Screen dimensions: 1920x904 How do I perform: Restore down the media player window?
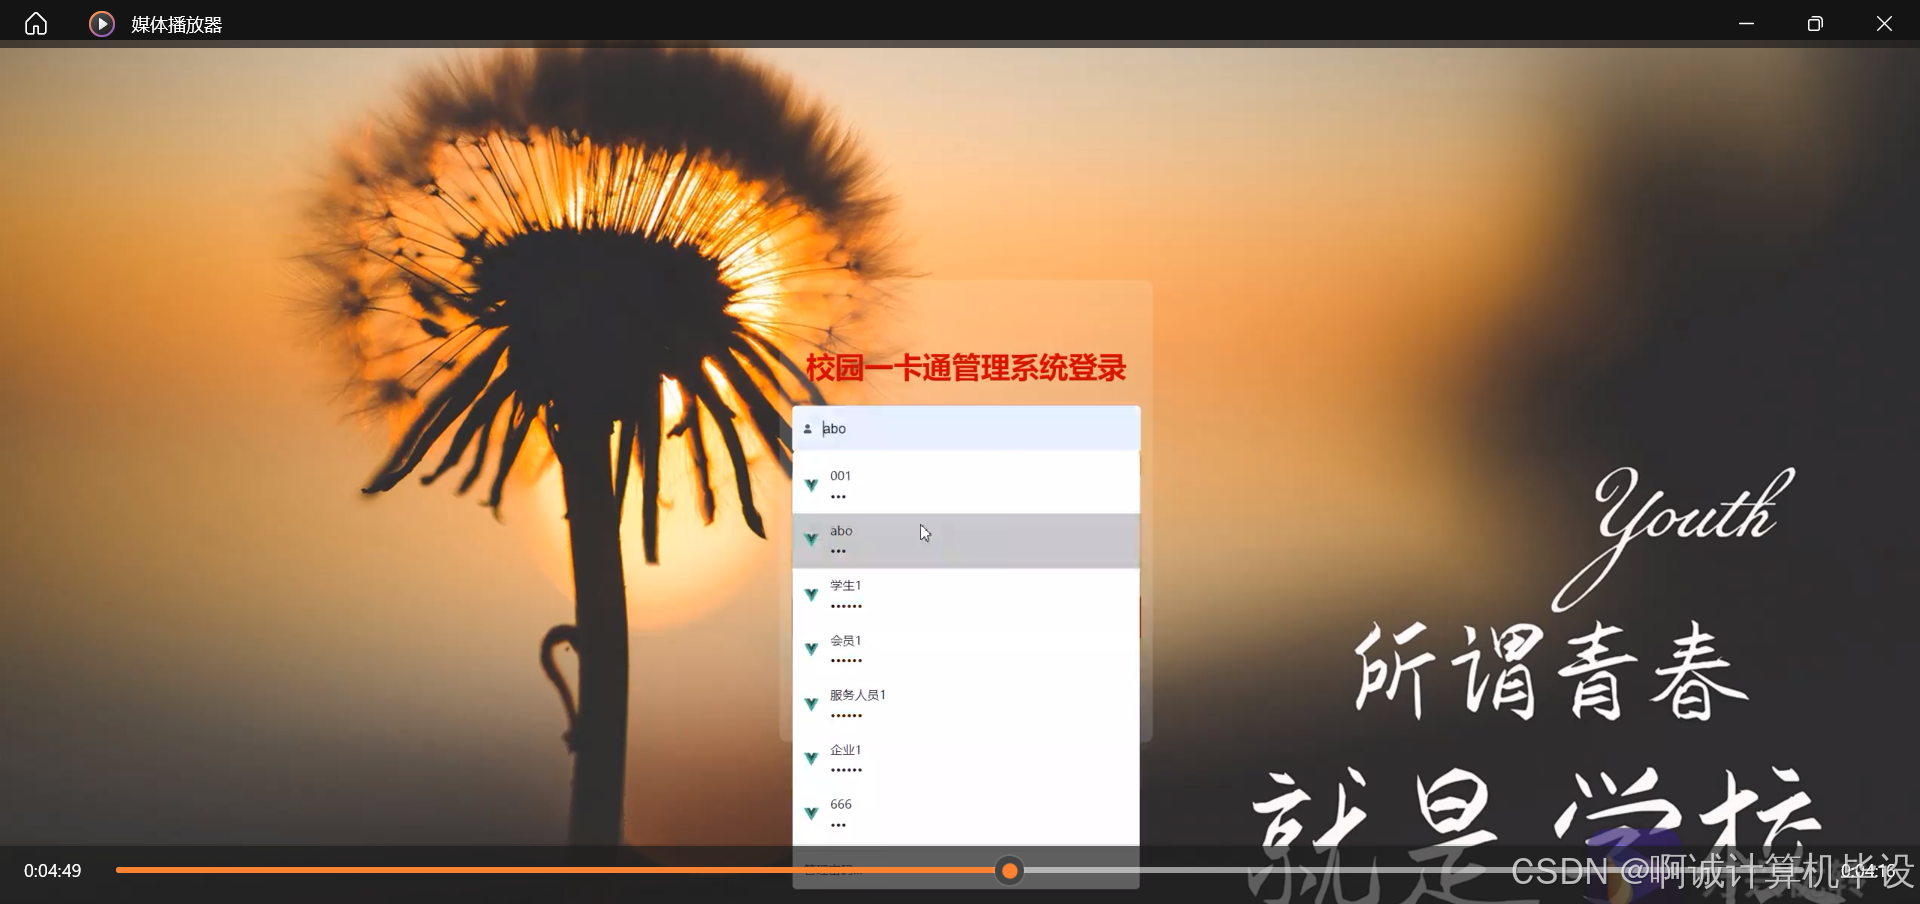click(1815, 24)
